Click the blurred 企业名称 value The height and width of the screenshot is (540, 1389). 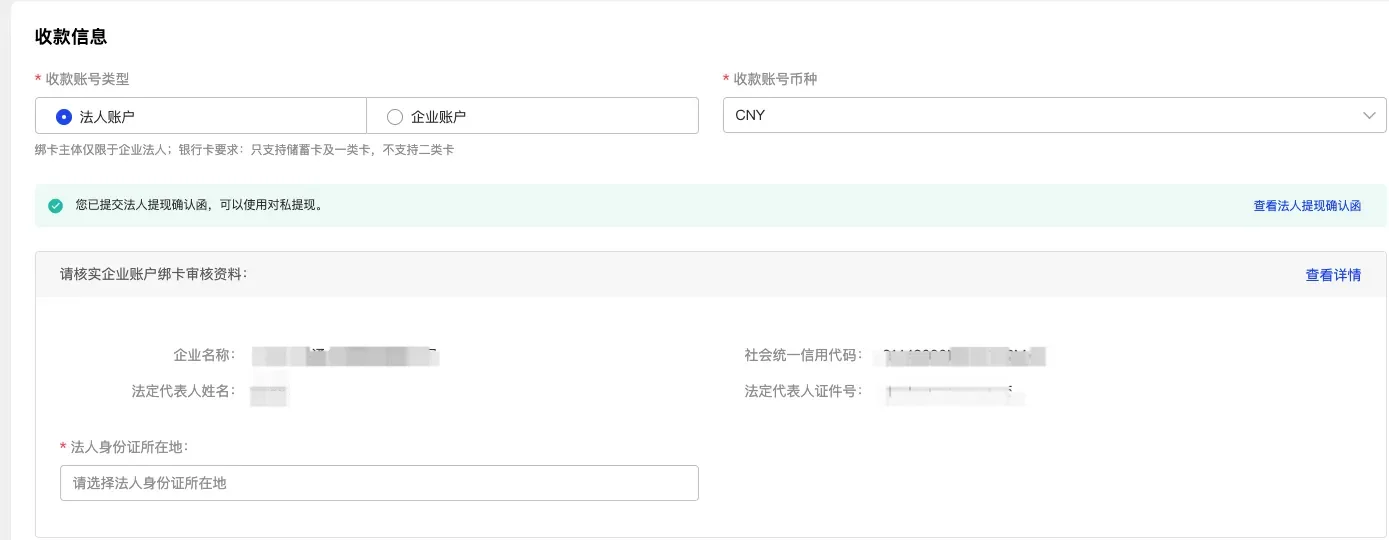(x=345, y=355)
